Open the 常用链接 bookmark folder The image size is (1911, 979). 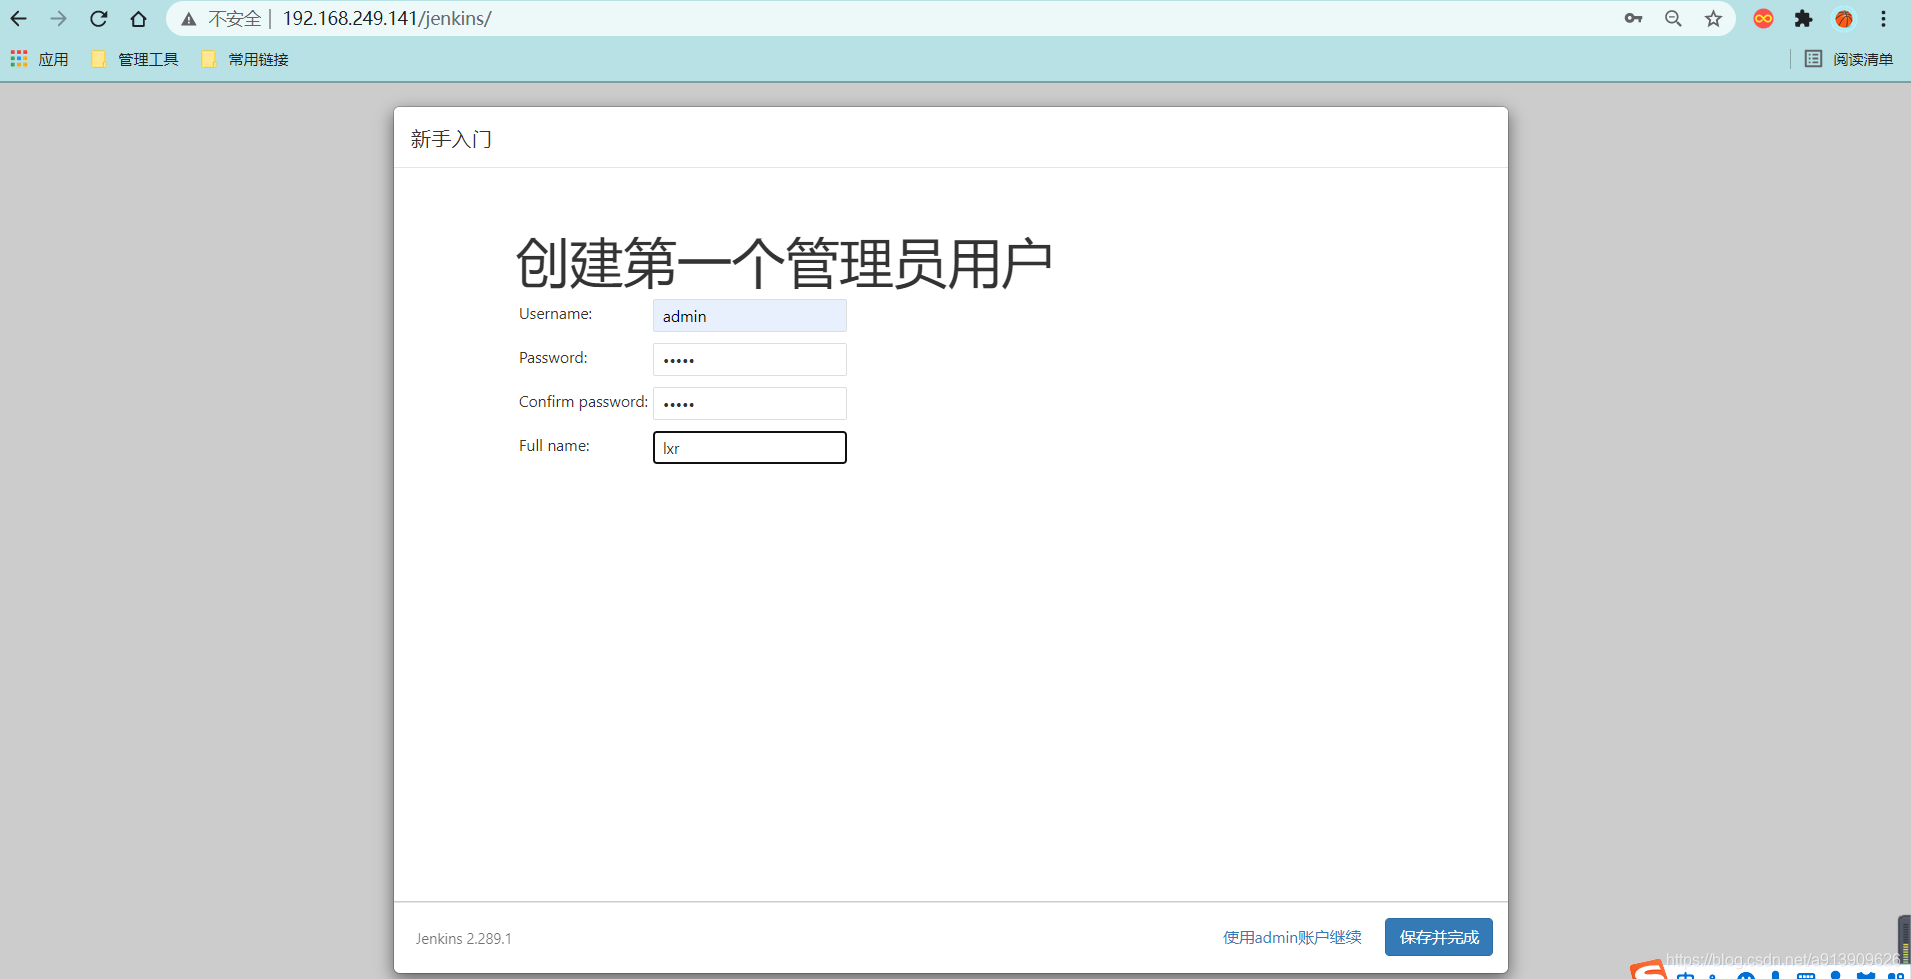coord(245,59)
